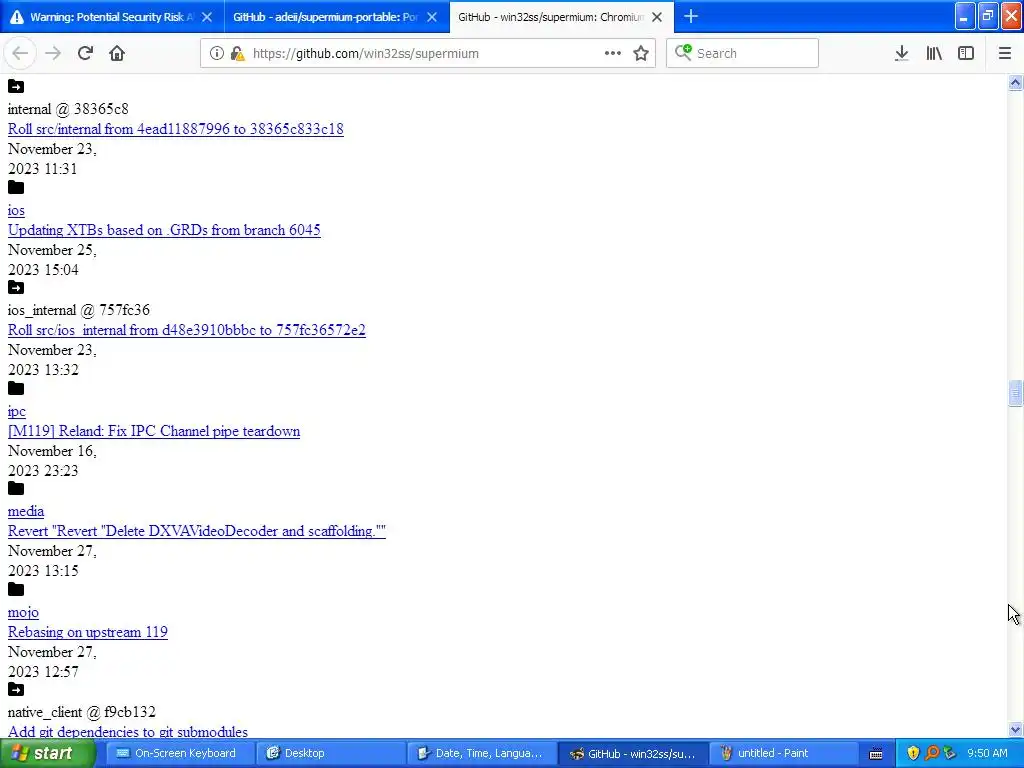
Task: Open a new browser tab
Action: click(x=691, y=16)
